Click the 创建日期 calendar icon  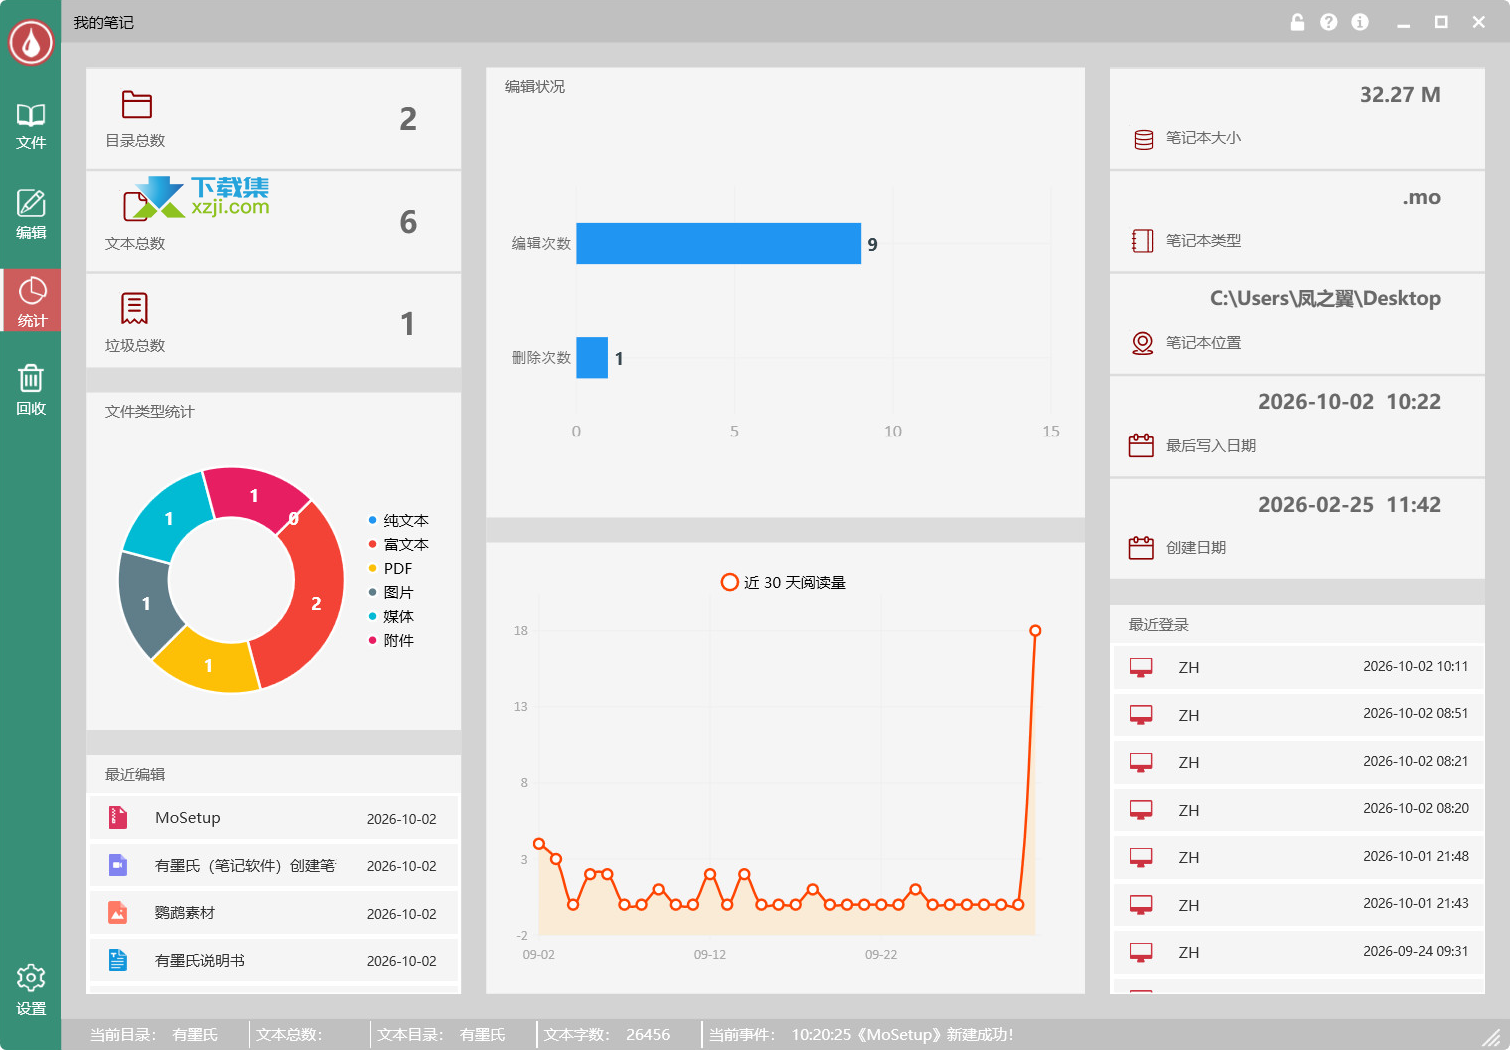(x=1141, y=547)
